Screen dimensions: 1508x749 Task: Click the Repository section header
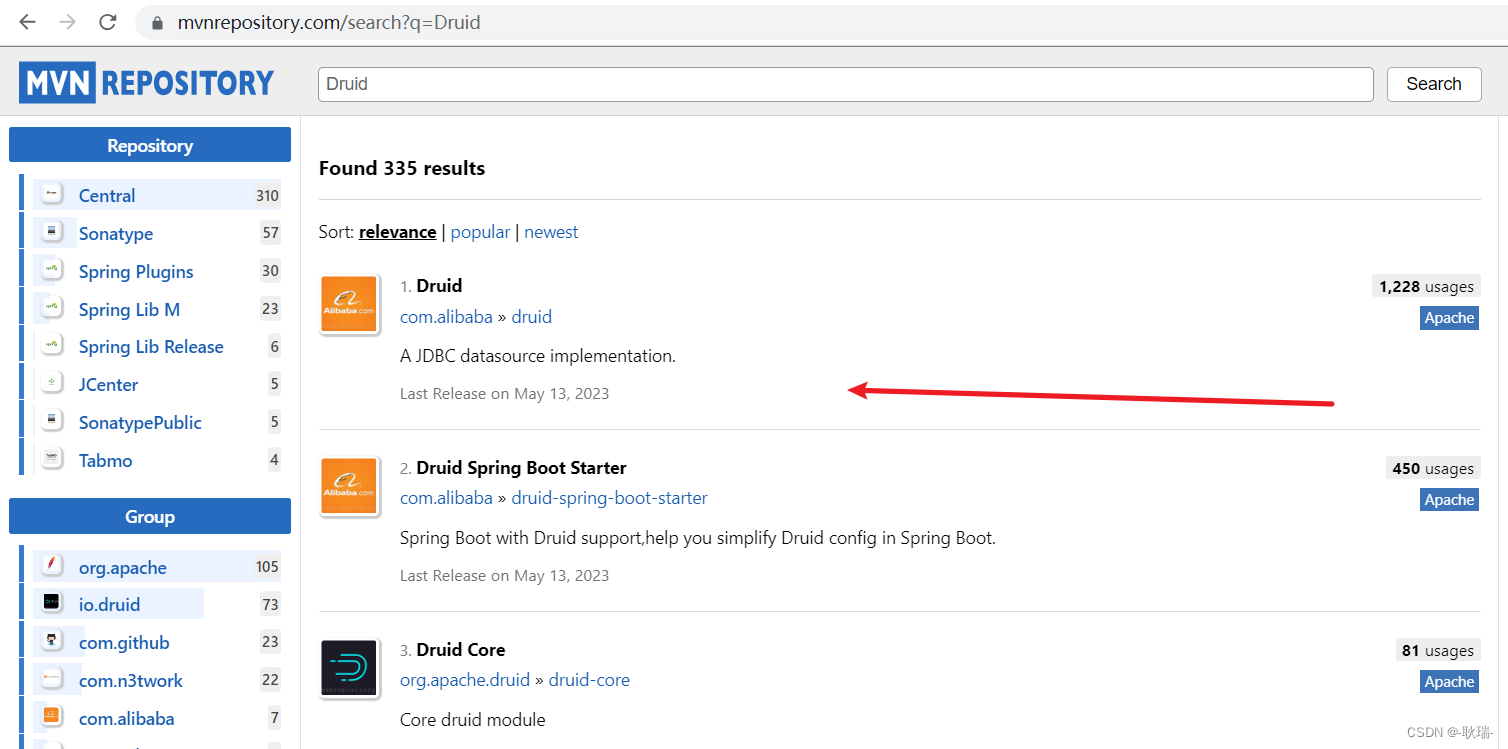coord(150,145)
